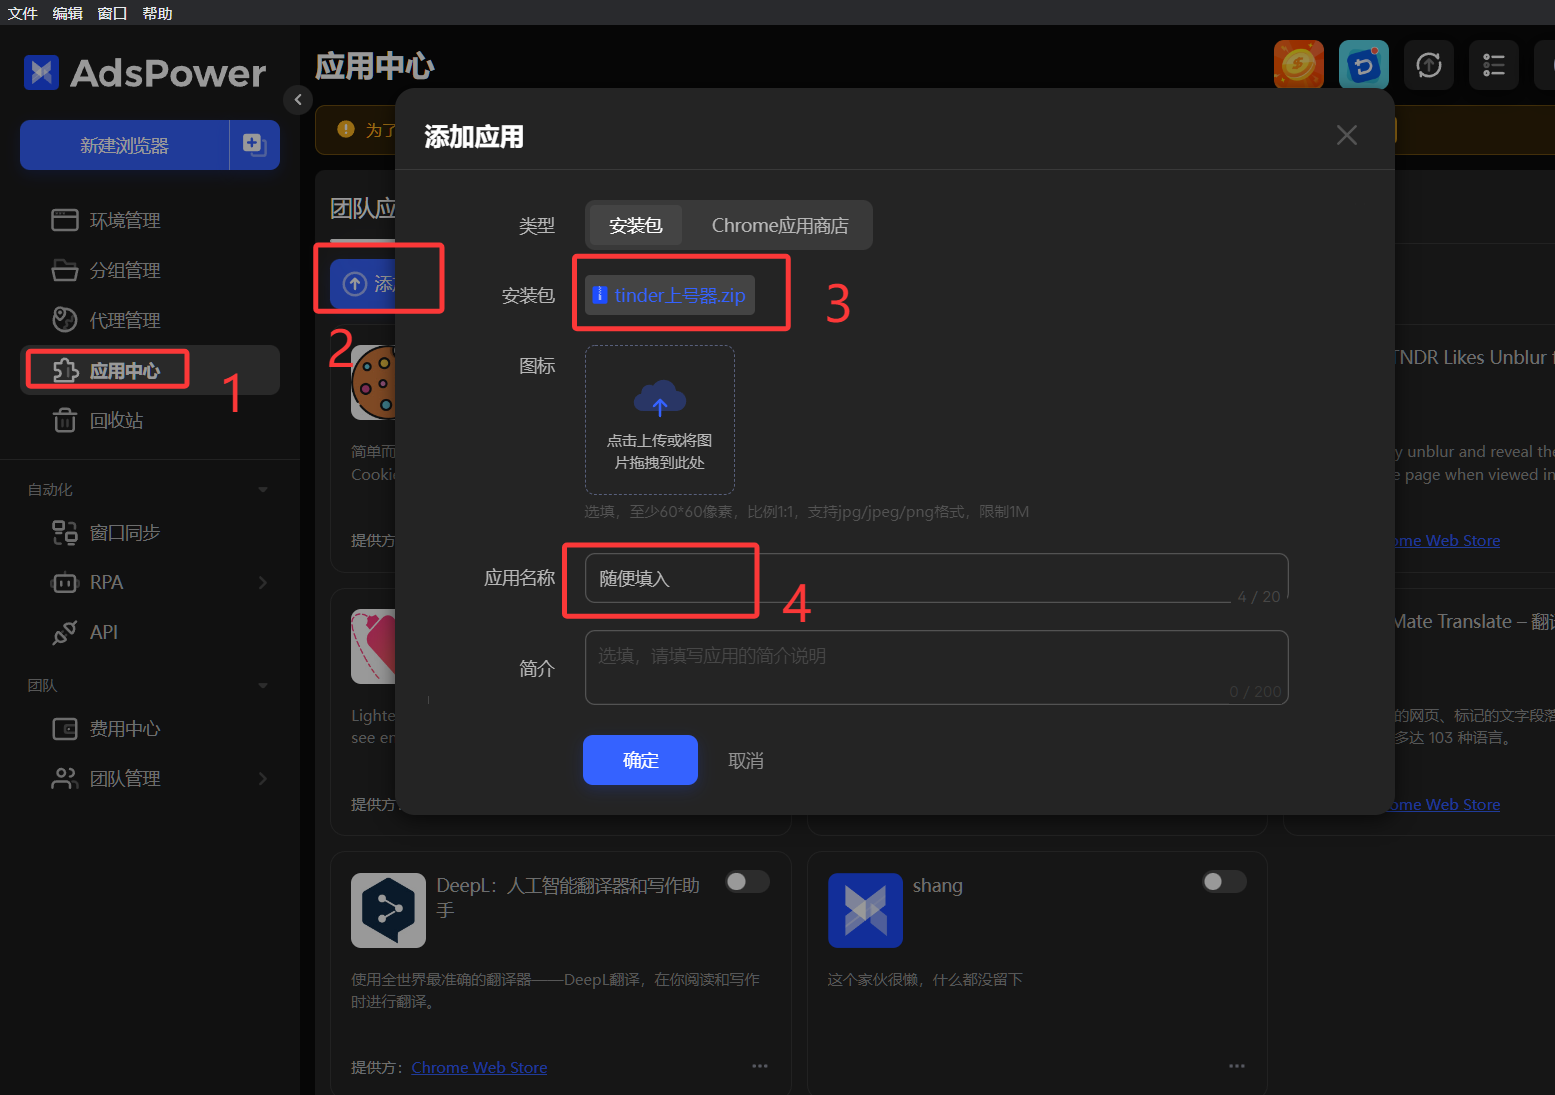This screenshot has width=1555, height=1095.
Task: Click the DeepL app icon
Action: pos(388,910)
